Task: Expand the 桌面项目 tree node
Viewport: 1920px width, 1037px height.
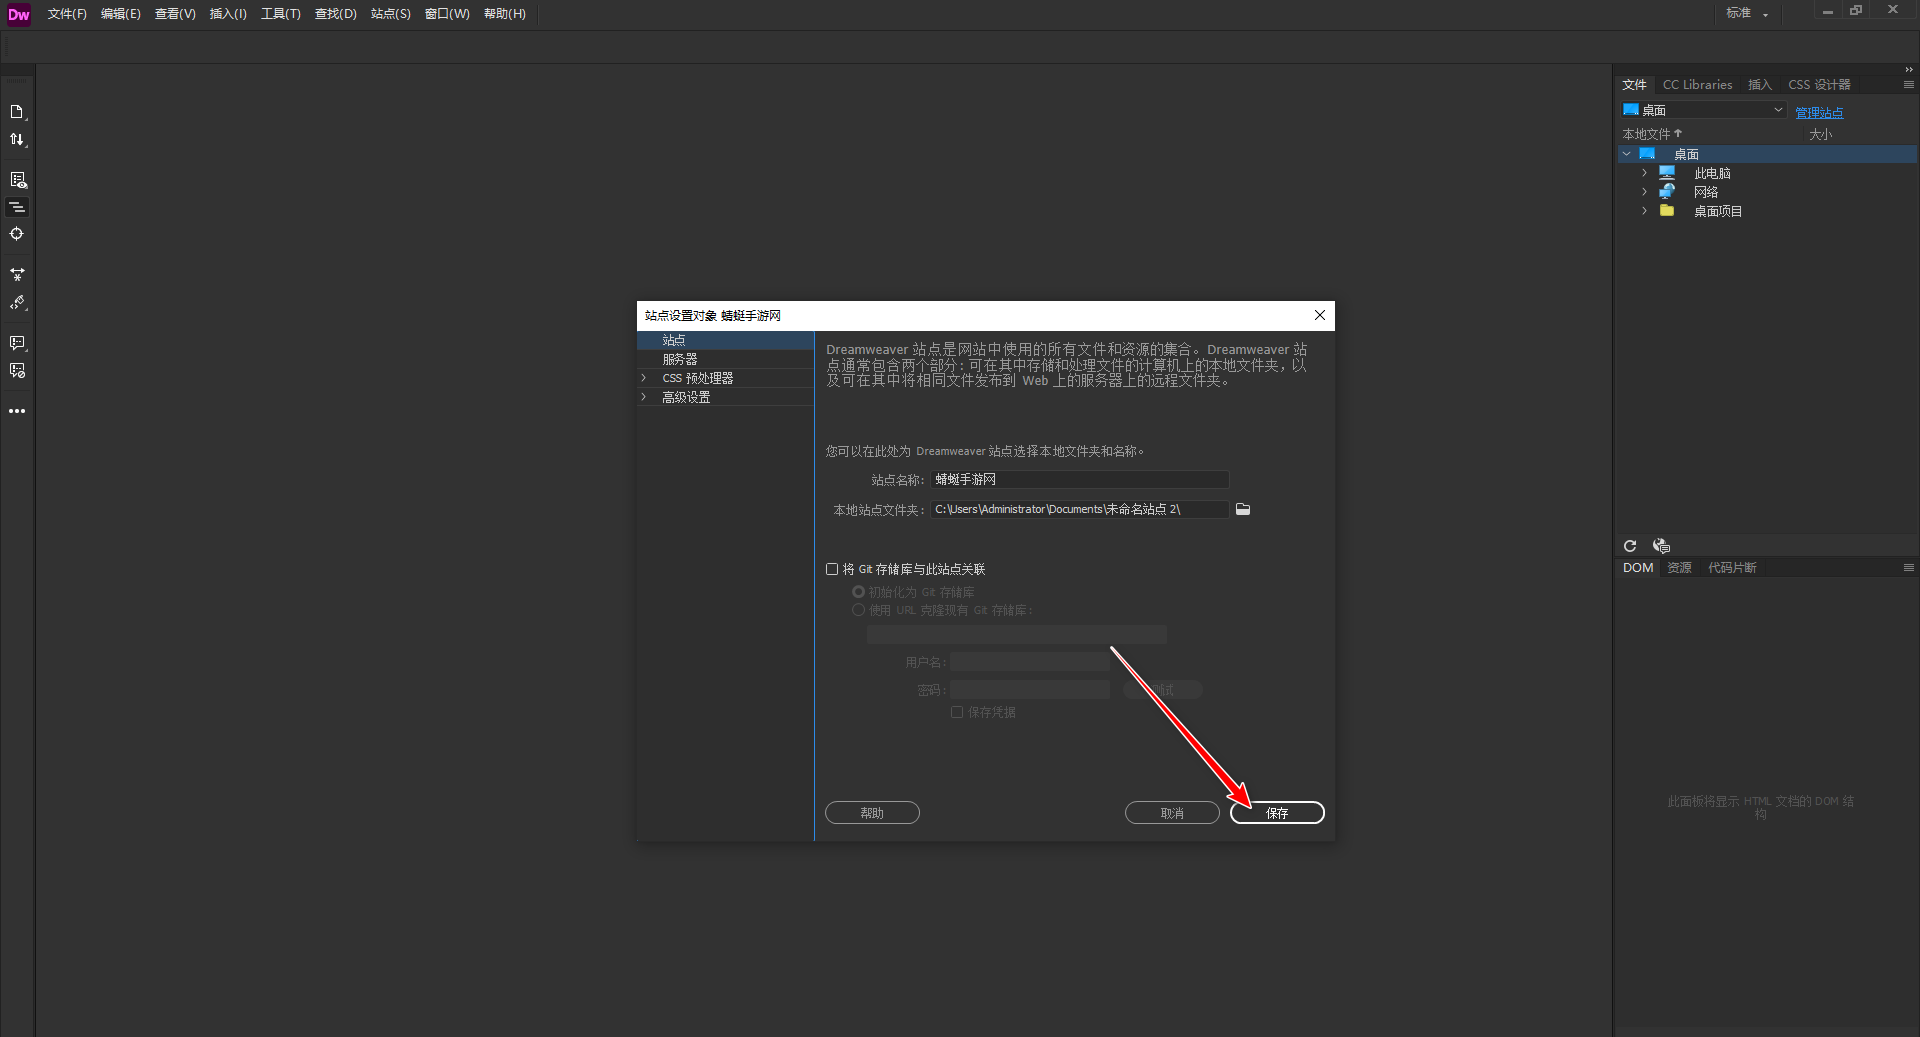Action: click(1644, 211)
